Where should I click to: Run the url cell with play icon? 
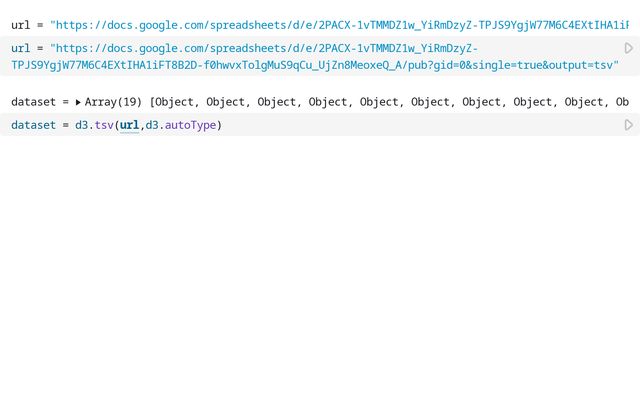point(628,48)
